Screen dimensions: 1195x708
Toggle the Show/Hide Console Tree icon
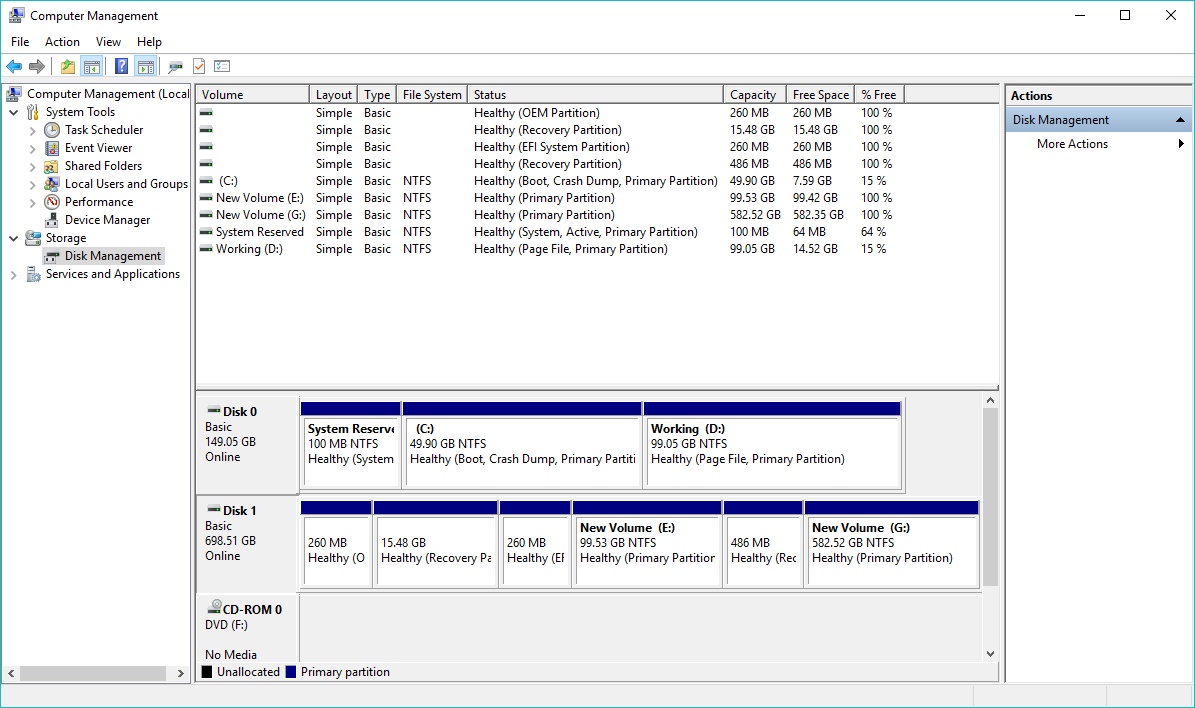91,66
